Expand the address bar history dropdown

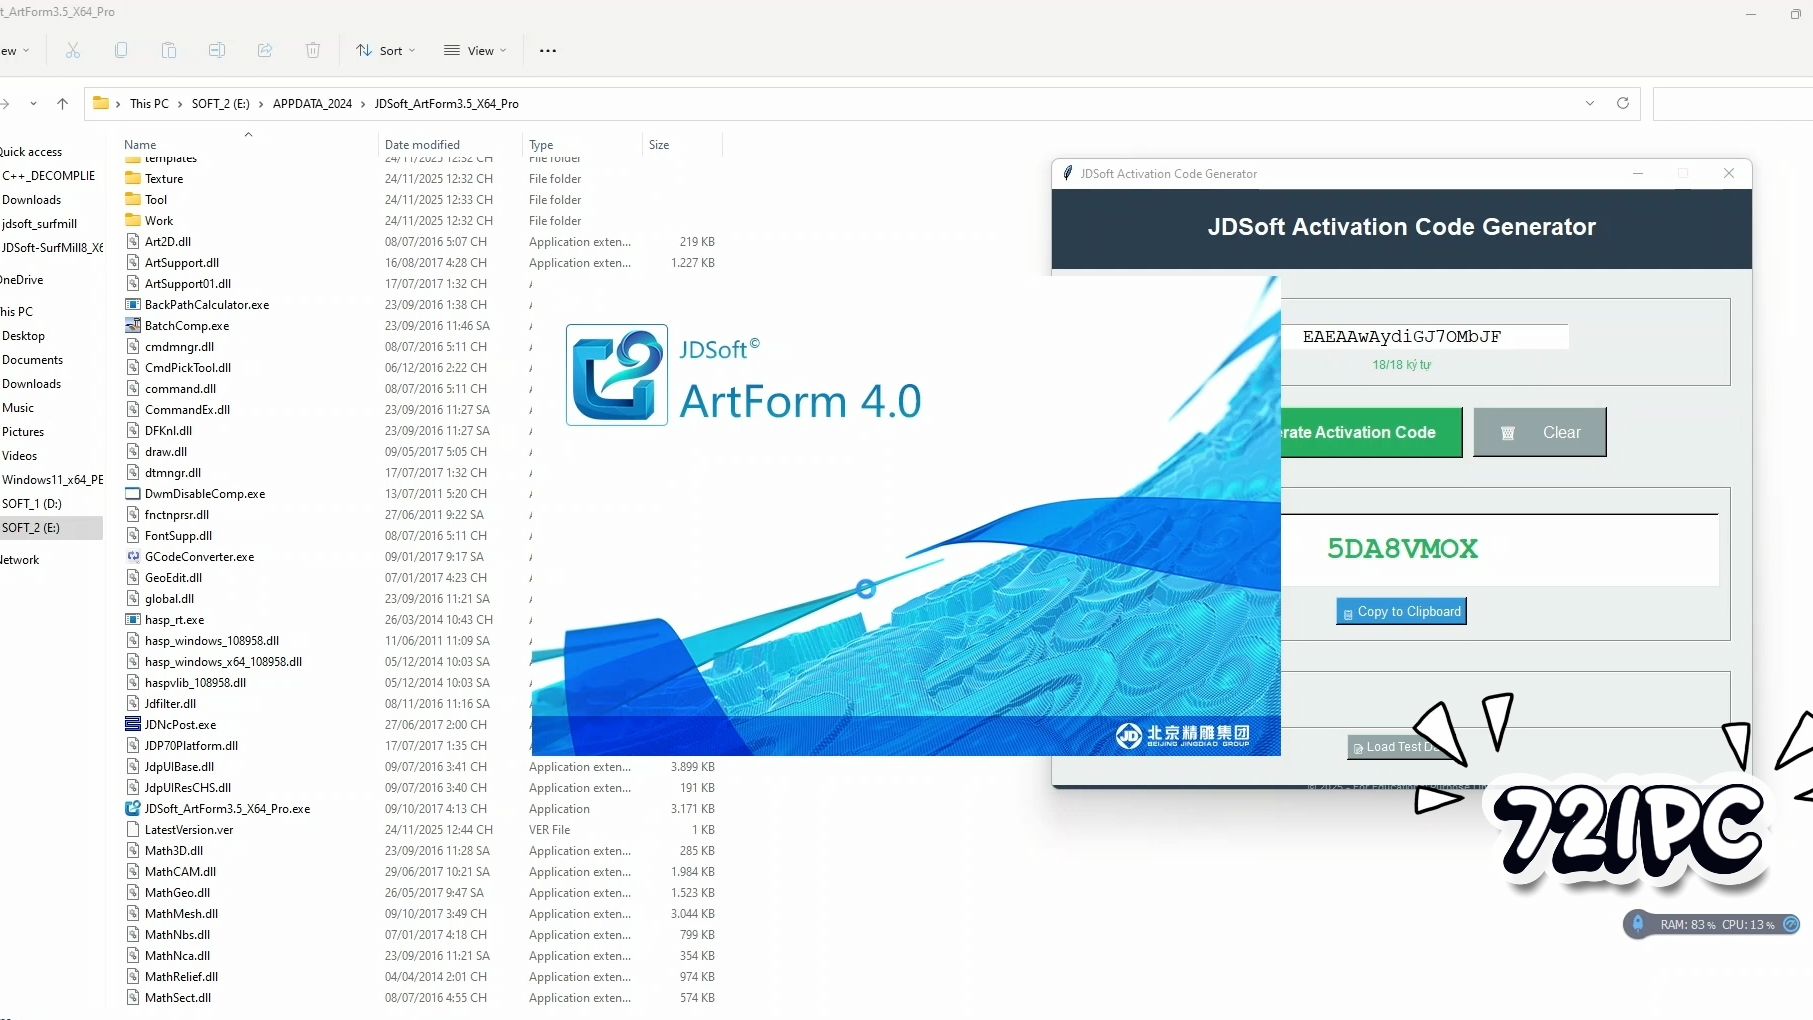click(1589, 103)
